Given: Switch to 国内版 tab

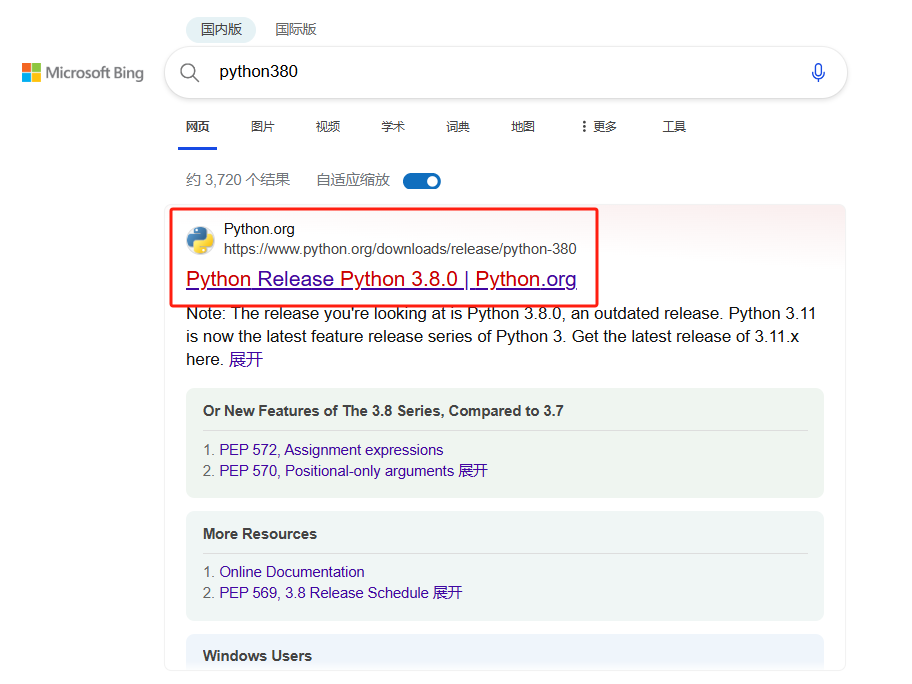Looking at the screenshot, I should point(221,29).
